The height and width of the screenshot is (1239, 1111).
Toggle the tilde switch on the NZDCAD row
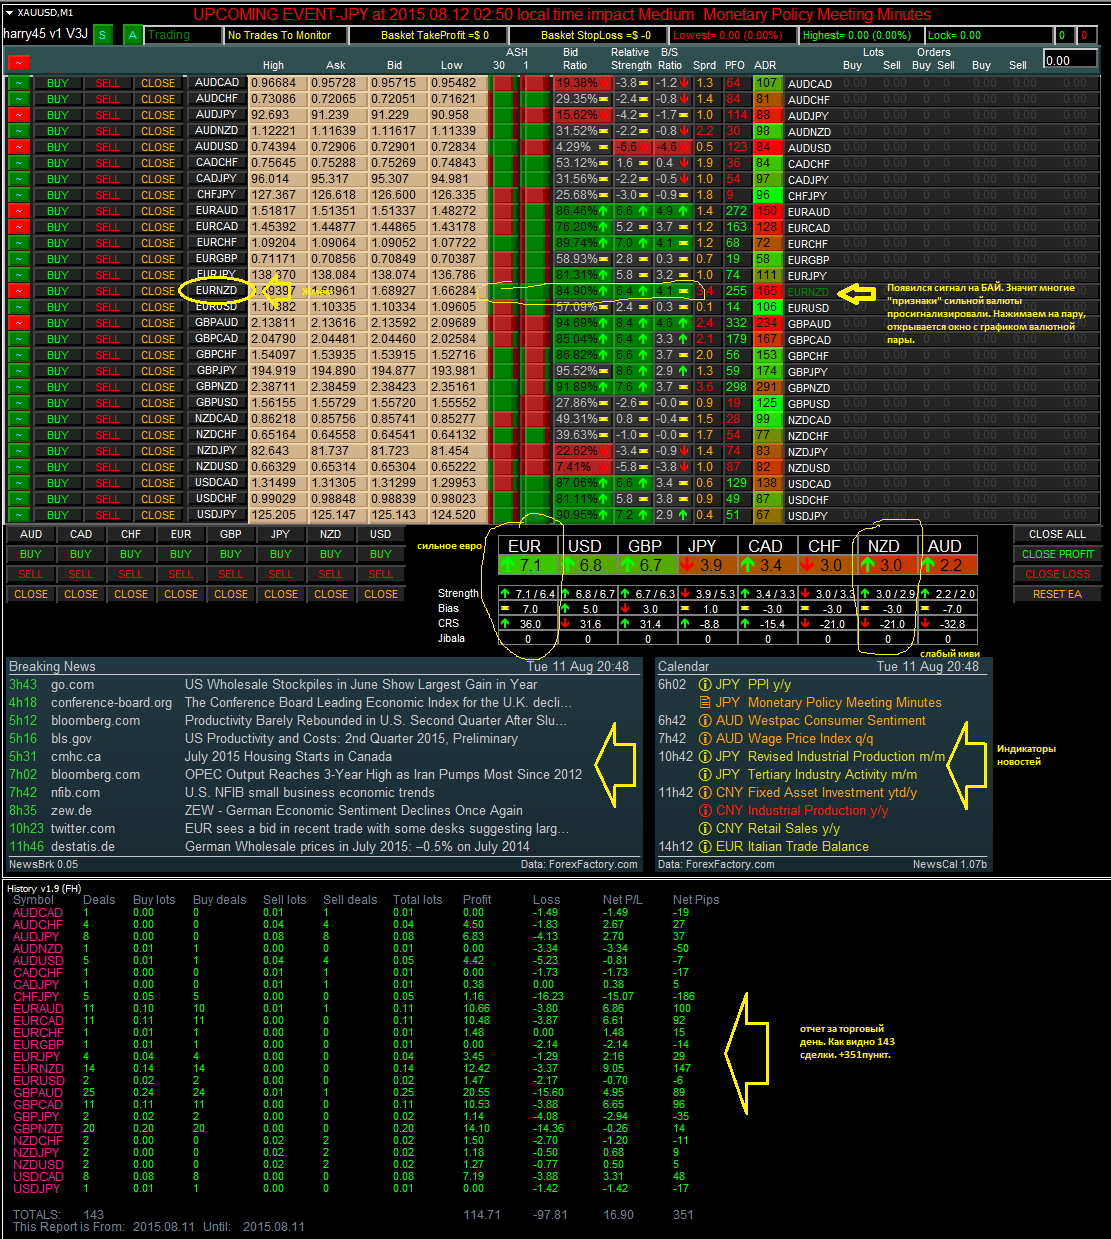click(x=18, y=419)
